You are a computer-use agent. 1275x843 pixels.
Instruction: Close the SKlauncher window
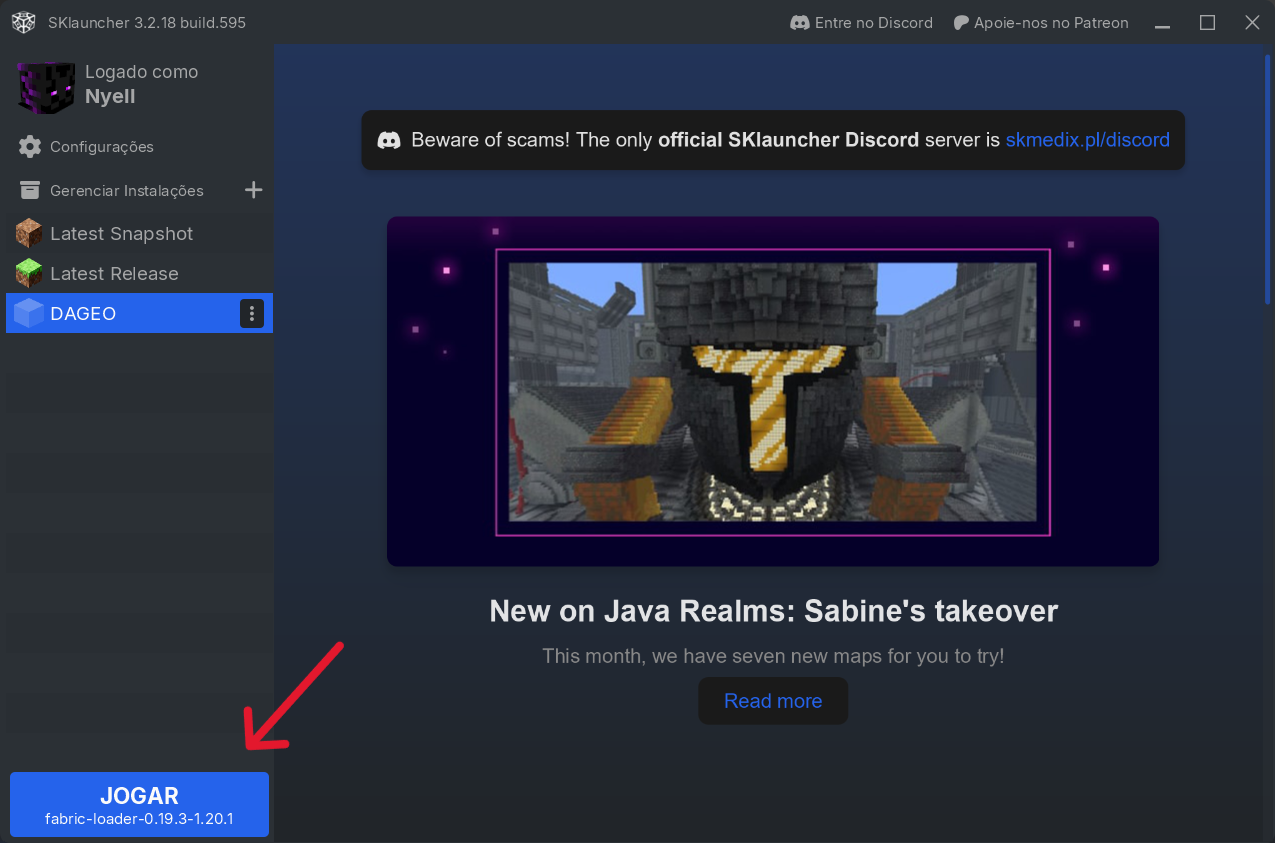(x=1252, y=22)
